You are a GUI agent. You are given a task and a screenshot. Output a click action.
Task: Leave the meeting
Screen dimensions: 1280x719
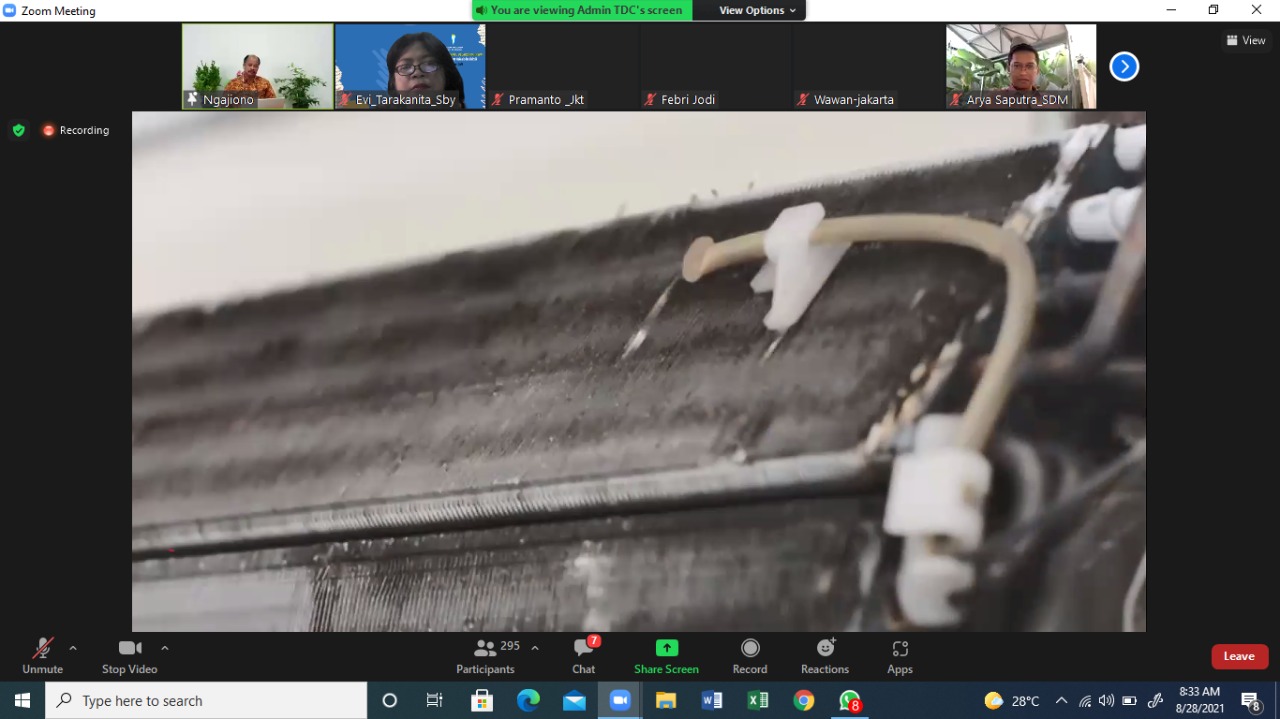[1239, 656]
